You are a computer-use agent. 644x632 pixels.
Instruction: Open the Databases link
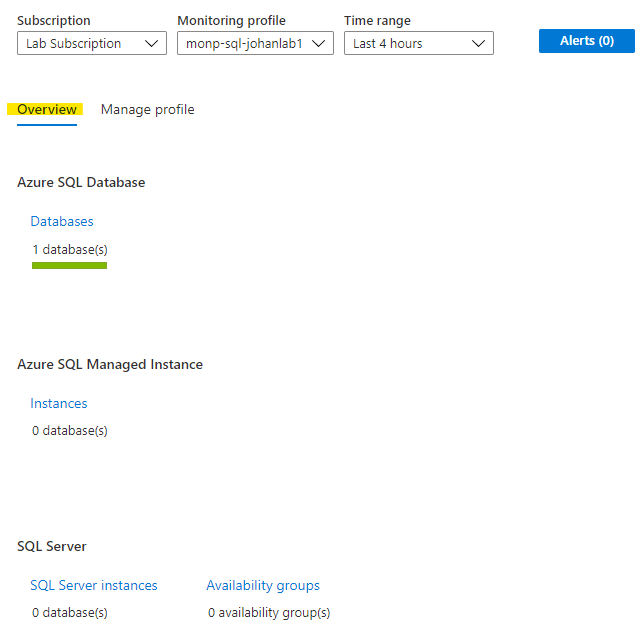(x=62, y=222)
